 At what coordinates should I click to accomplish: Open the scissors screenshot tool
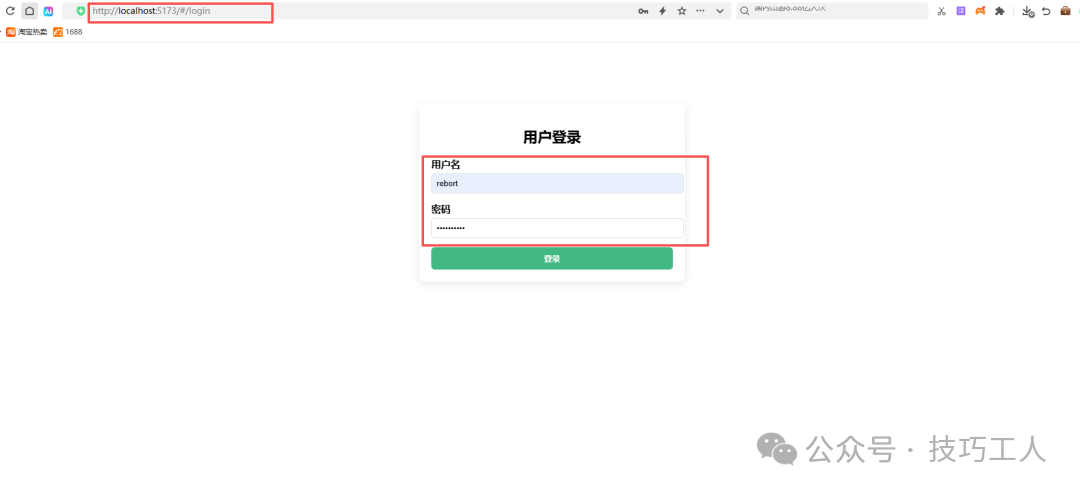coord(942,11)
